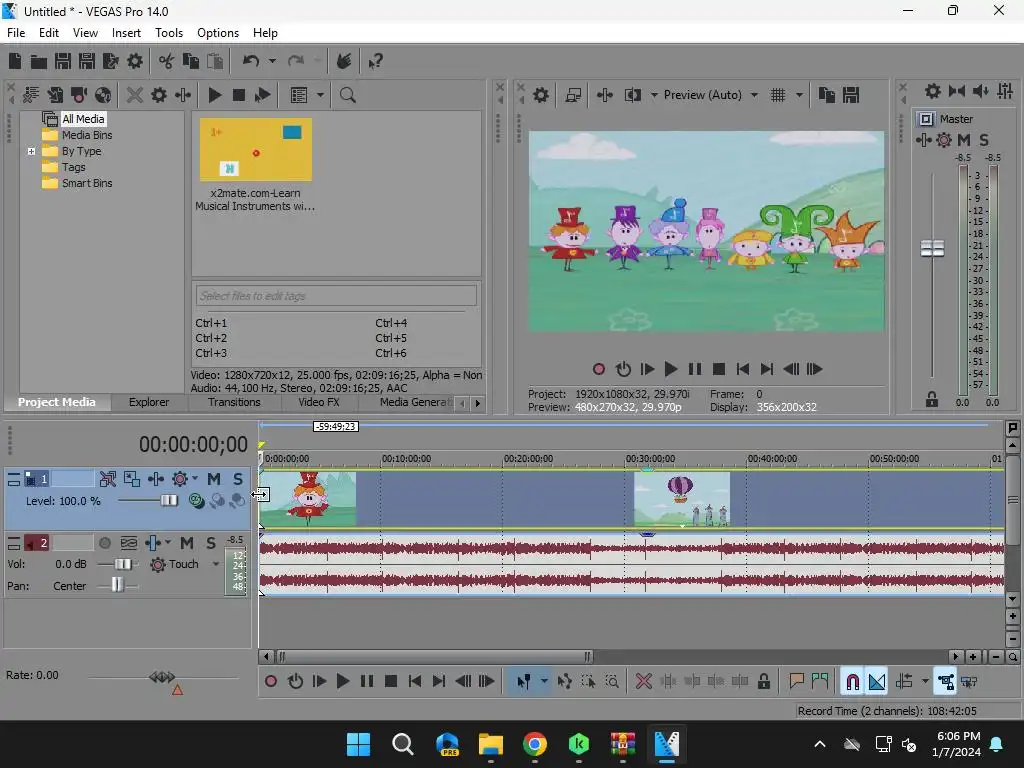The height and width of the screenshot is (768, 1024).
Task: Start media preview with the play icon
Action: coord(214,95)
